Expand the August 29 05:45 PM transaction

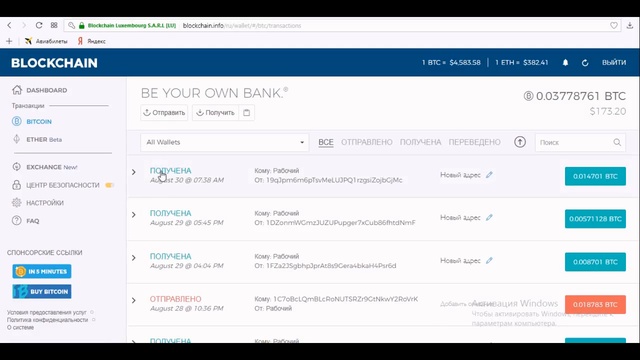point(133,215)
